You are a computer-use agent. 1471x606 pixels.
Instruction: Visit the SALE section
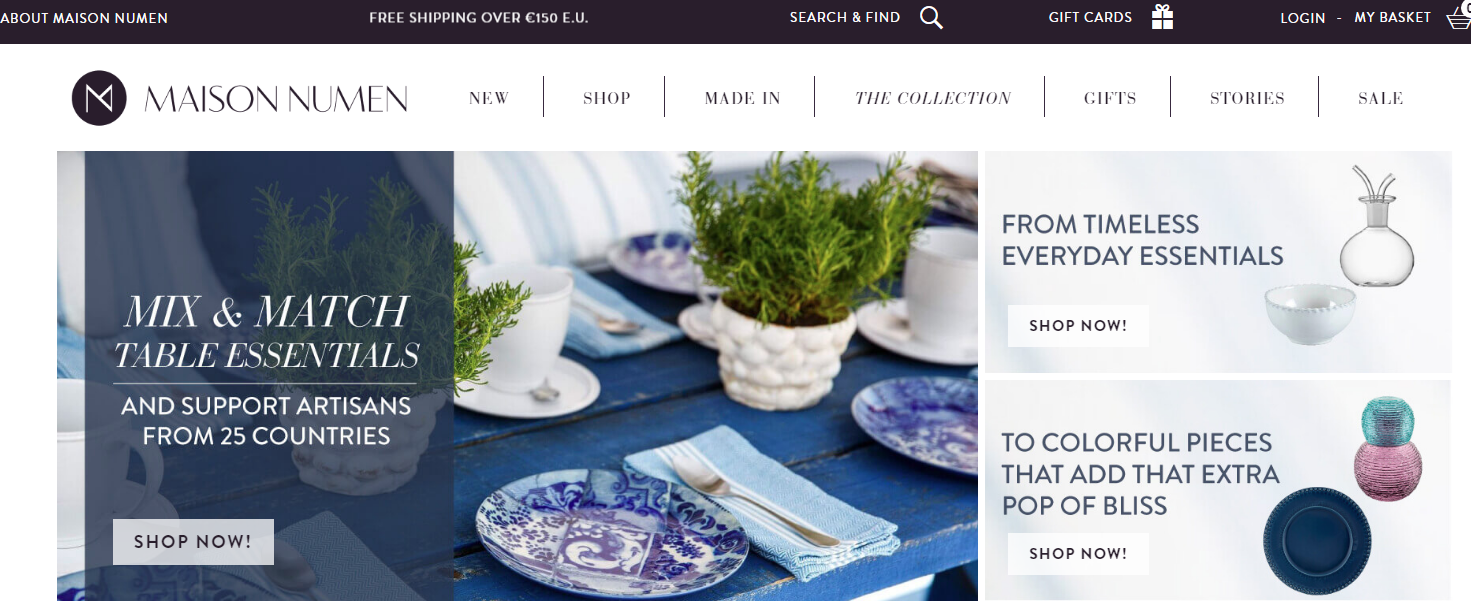coord(1381,98)
